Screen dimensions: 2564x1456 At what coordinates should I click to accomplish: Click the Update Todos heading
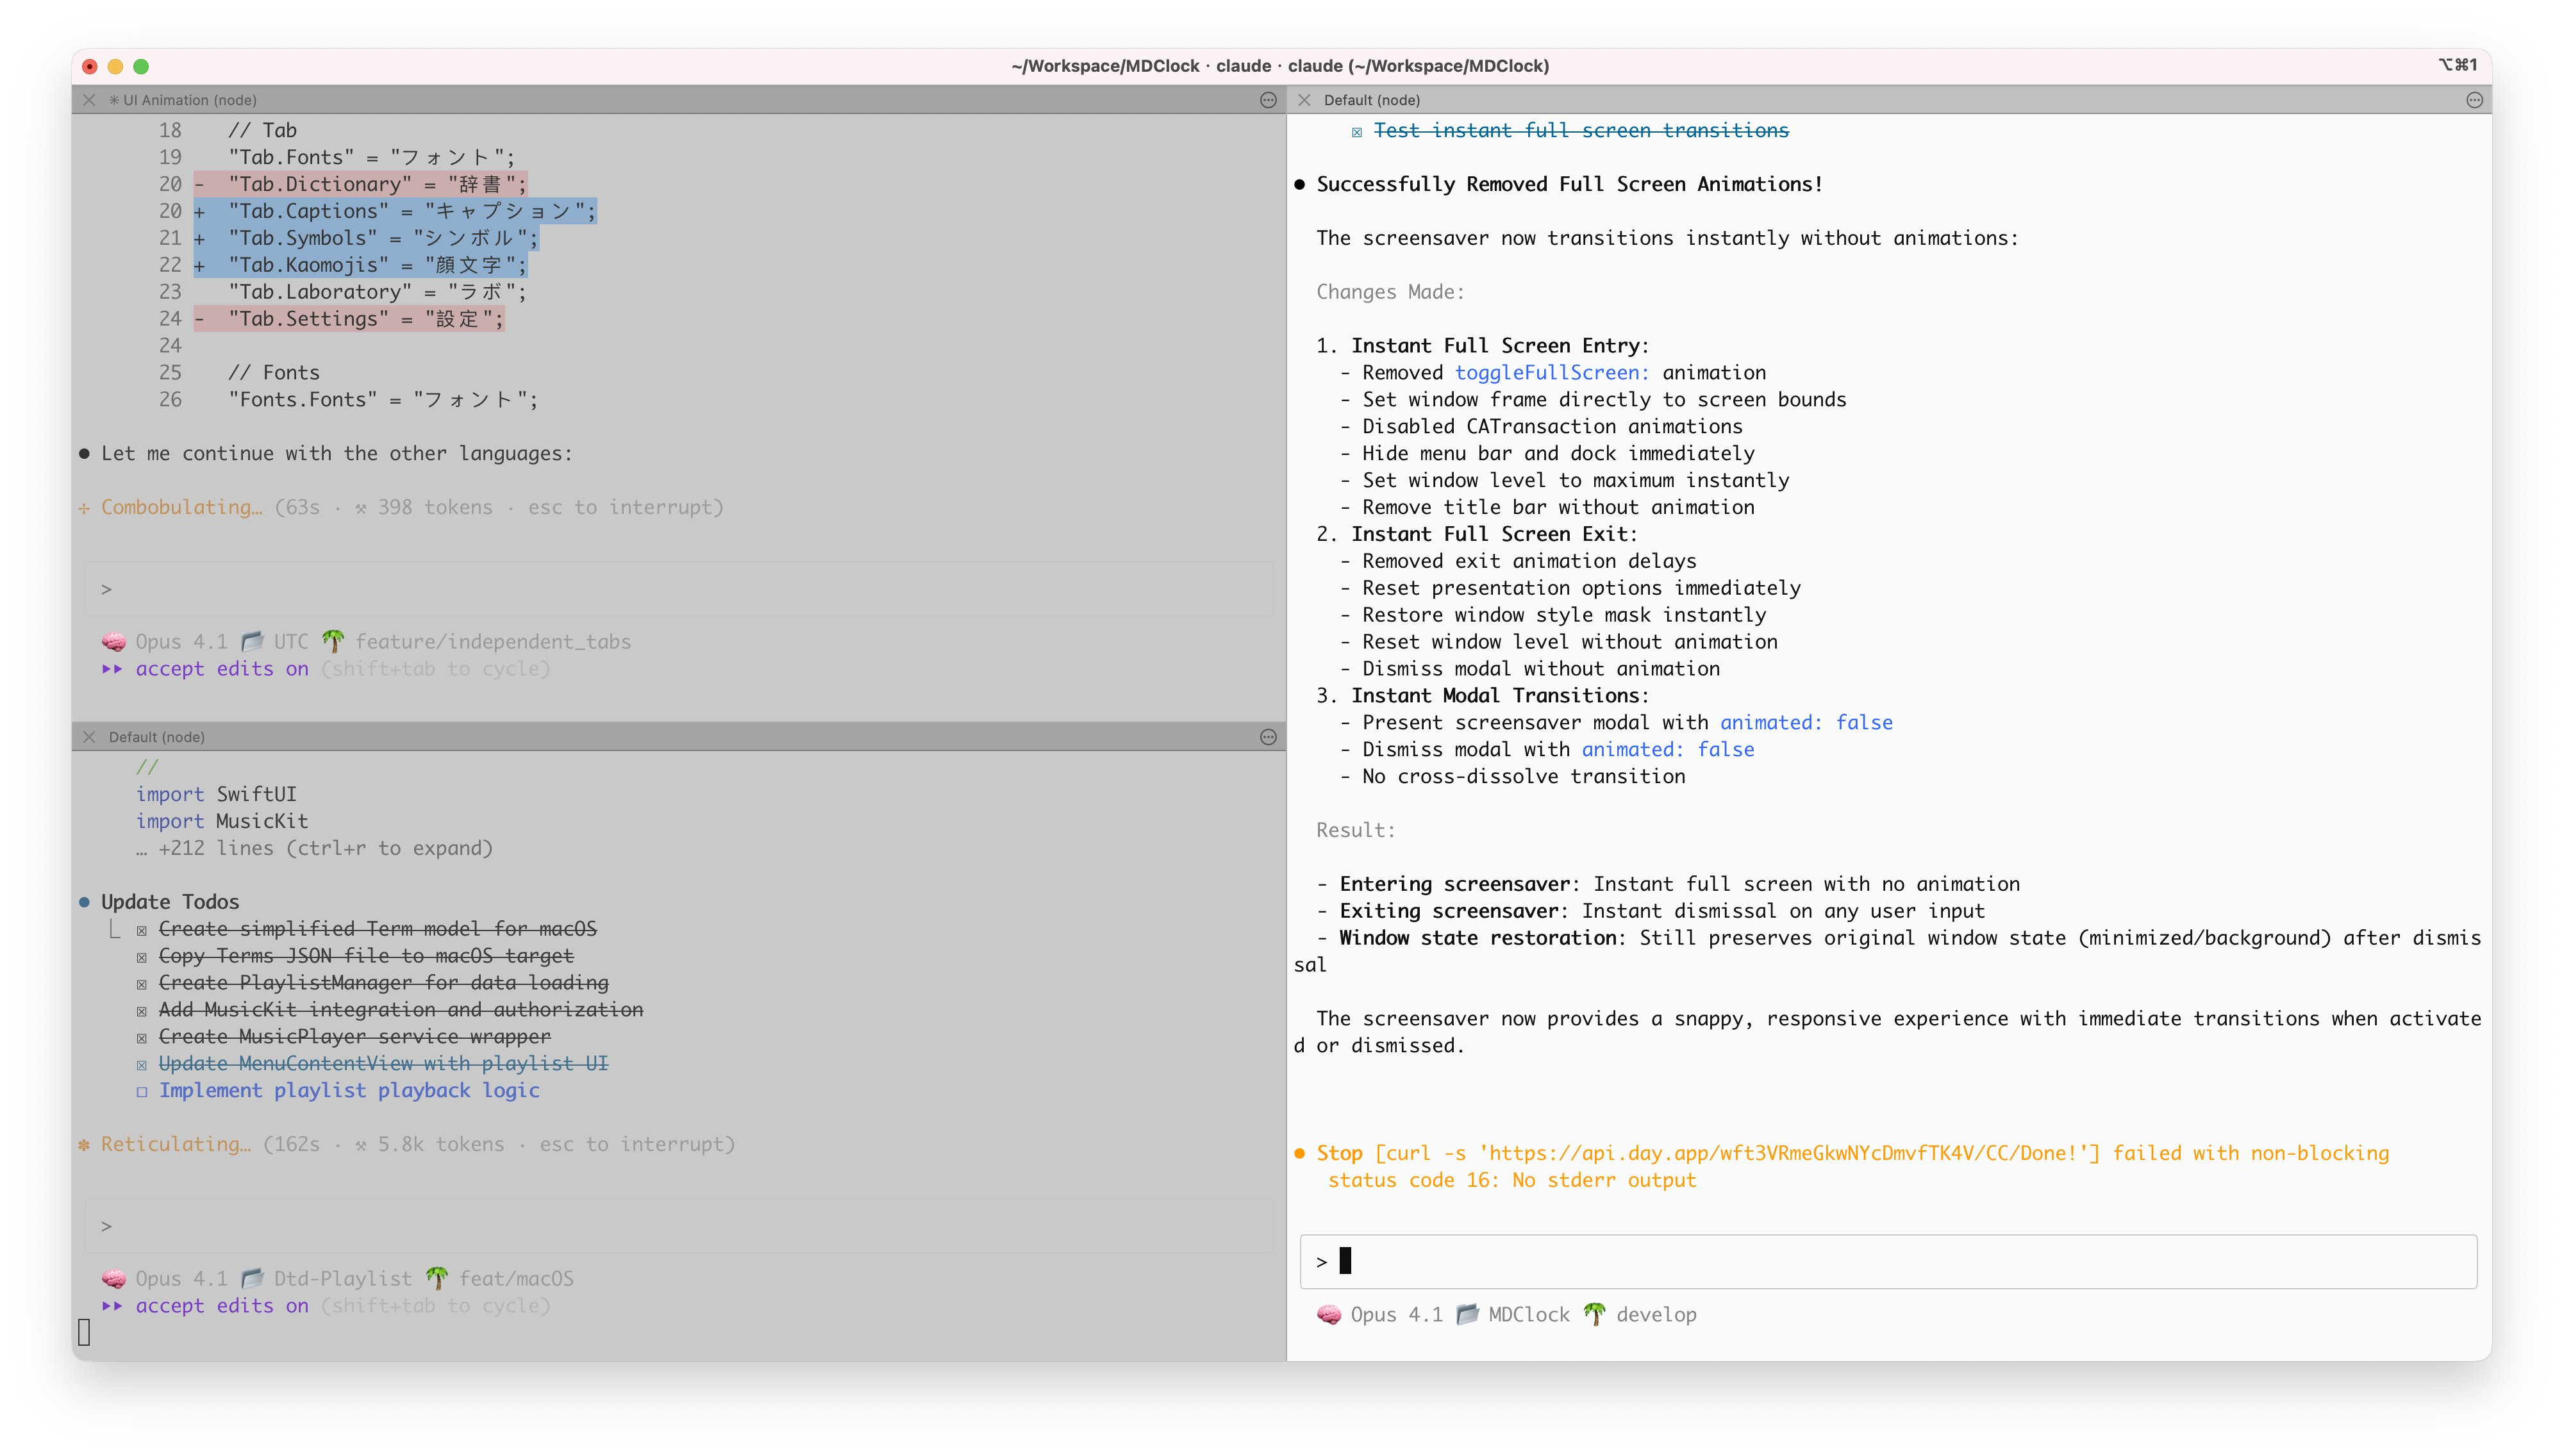[170, 902]
